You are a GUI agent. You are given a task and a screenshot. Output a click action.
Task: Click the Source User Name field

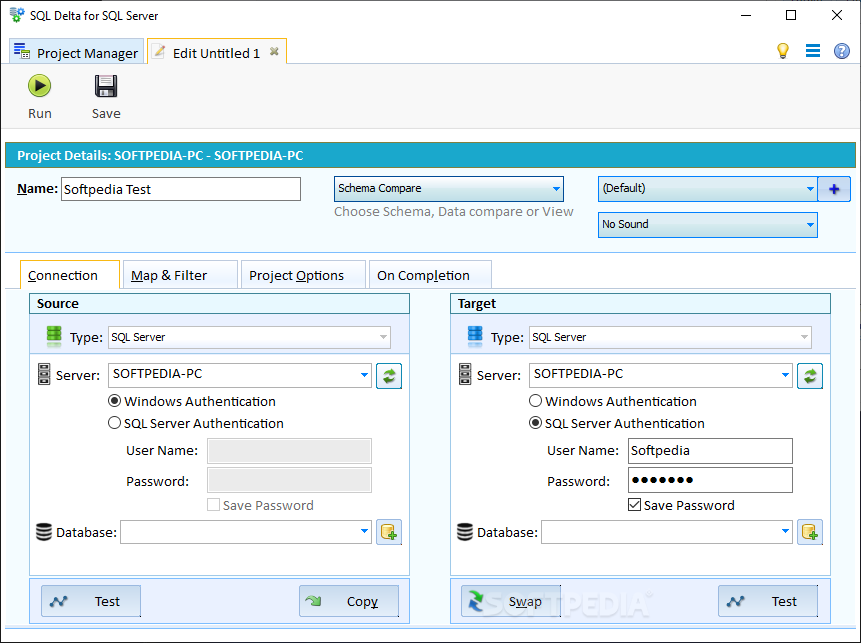(x=289, y=451)
